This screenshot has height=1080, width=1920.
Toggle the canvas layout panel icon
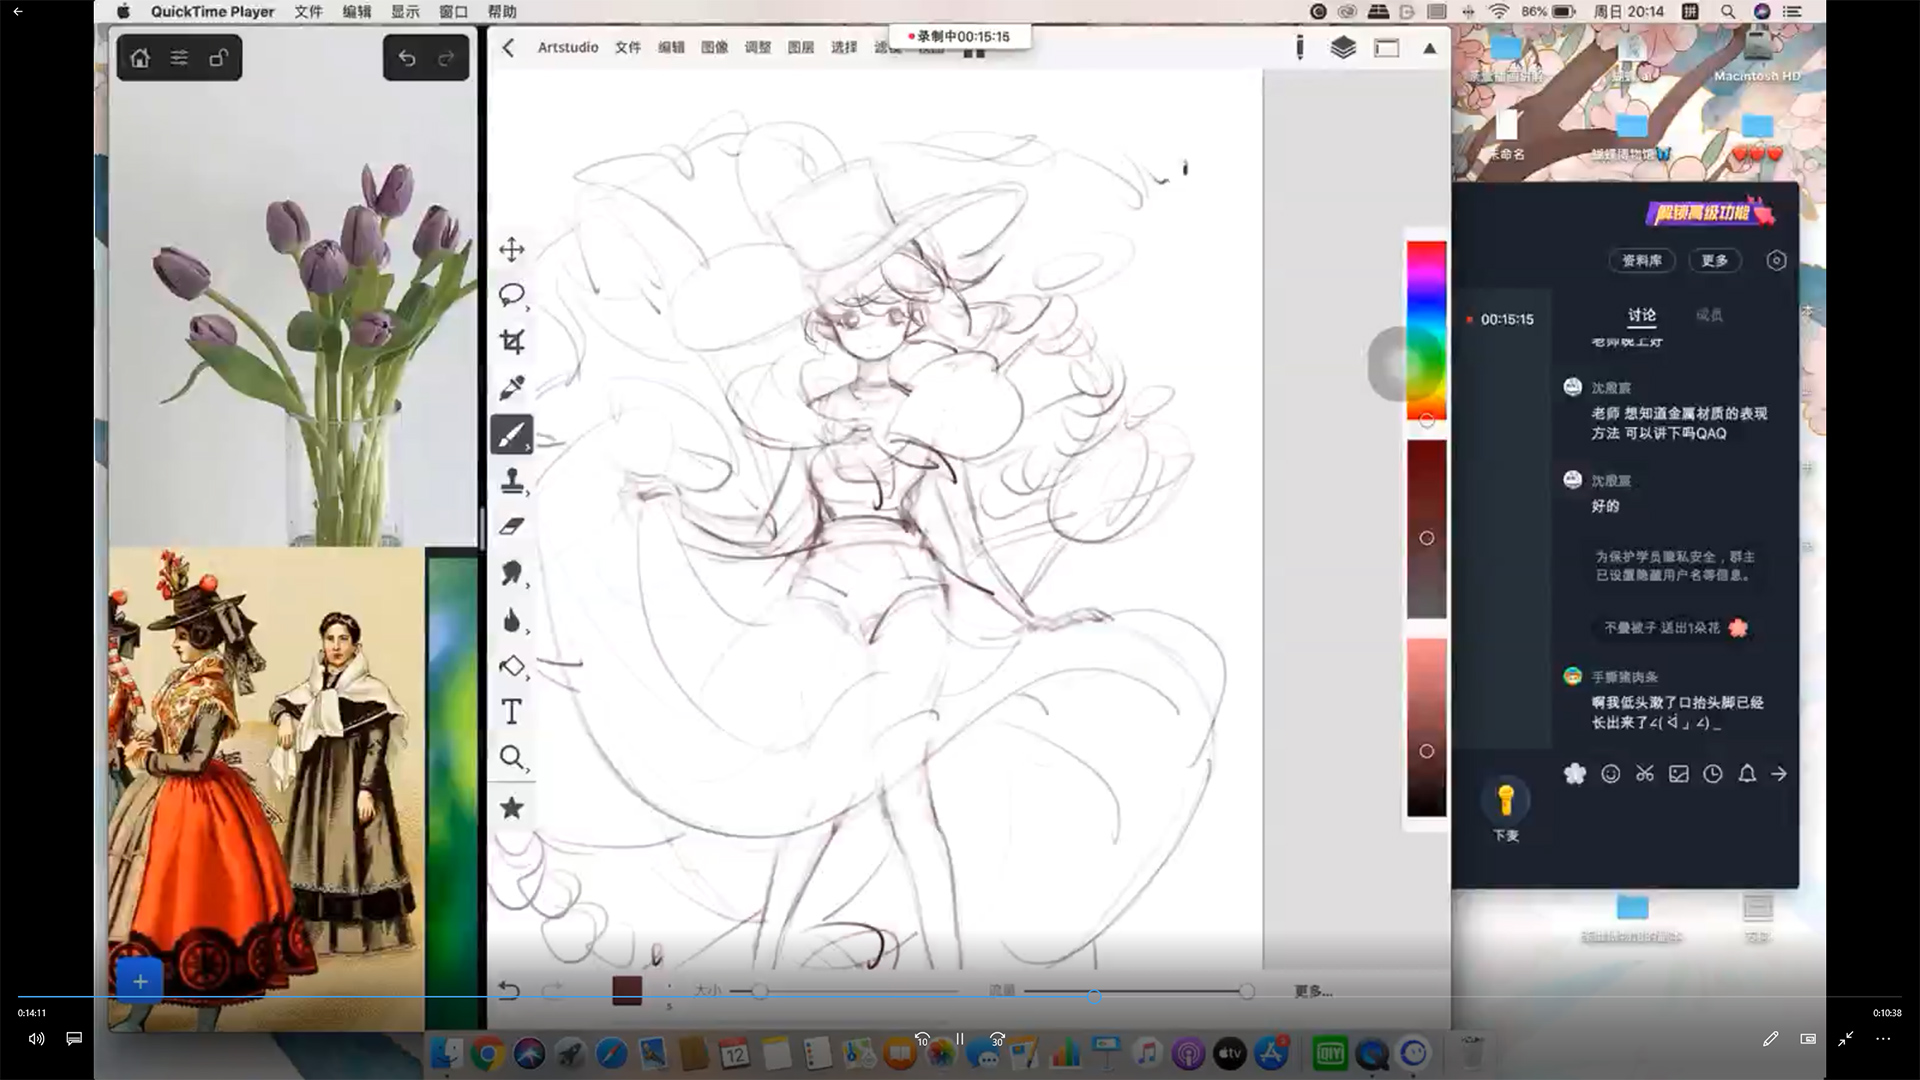1387,48
